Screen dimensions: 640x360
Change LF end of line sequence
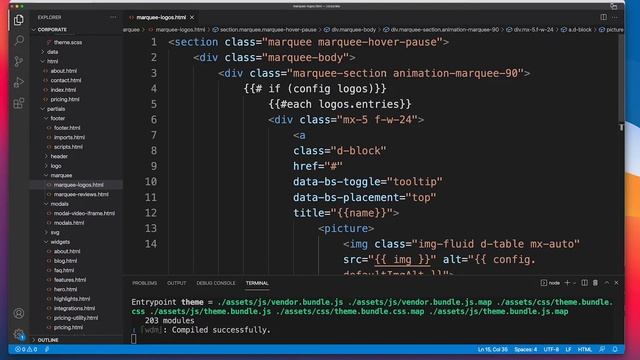[x=568, y=349]
